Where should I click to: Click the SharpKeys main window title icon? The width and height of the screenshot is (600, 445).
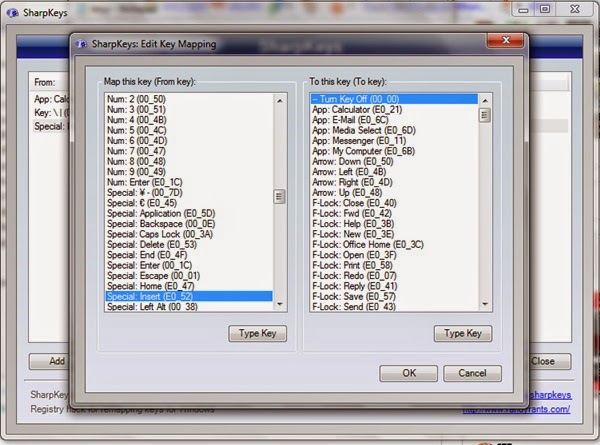pyautogui.click(x=12, y=13)
